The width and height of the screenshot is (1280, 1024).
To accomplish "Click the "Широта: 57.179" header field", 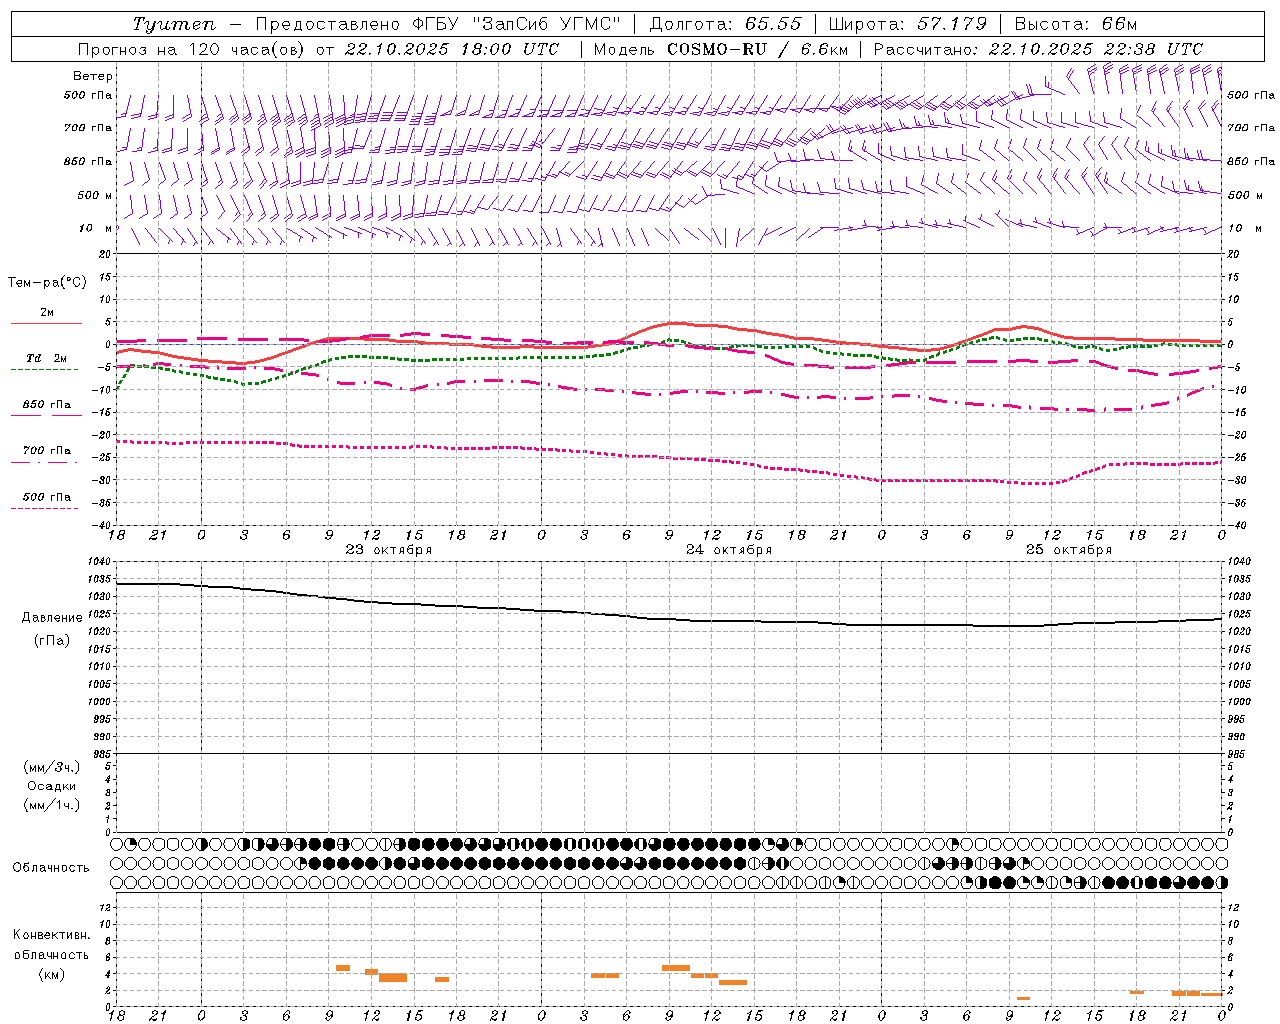I will (x=907, y=24).
